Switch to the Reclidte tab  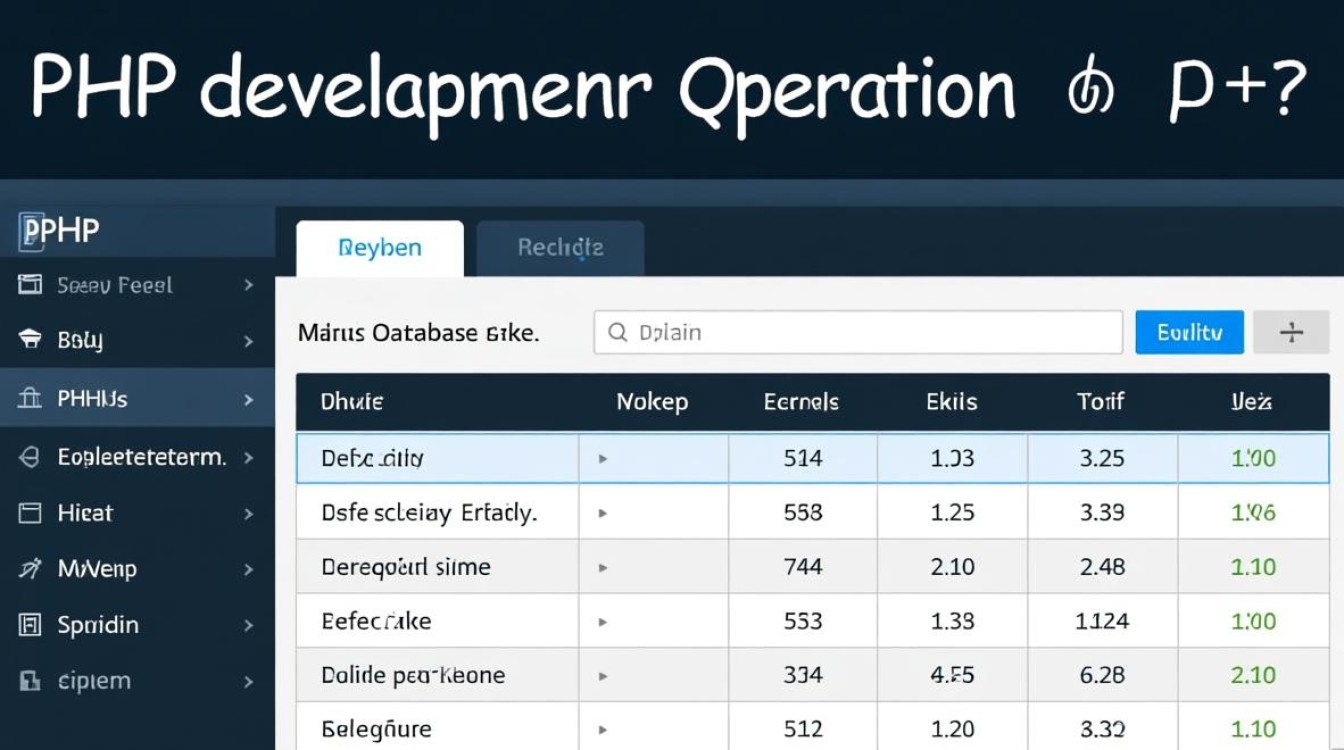click(x=560, y=248)
